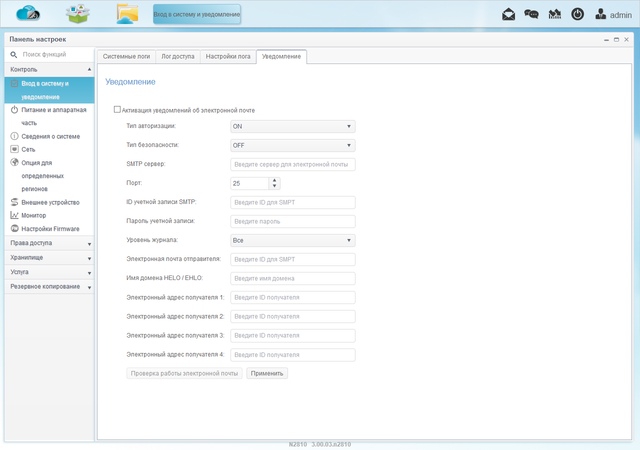Expand the Услуга section
640x450 pixels.
tap(49, 272)
